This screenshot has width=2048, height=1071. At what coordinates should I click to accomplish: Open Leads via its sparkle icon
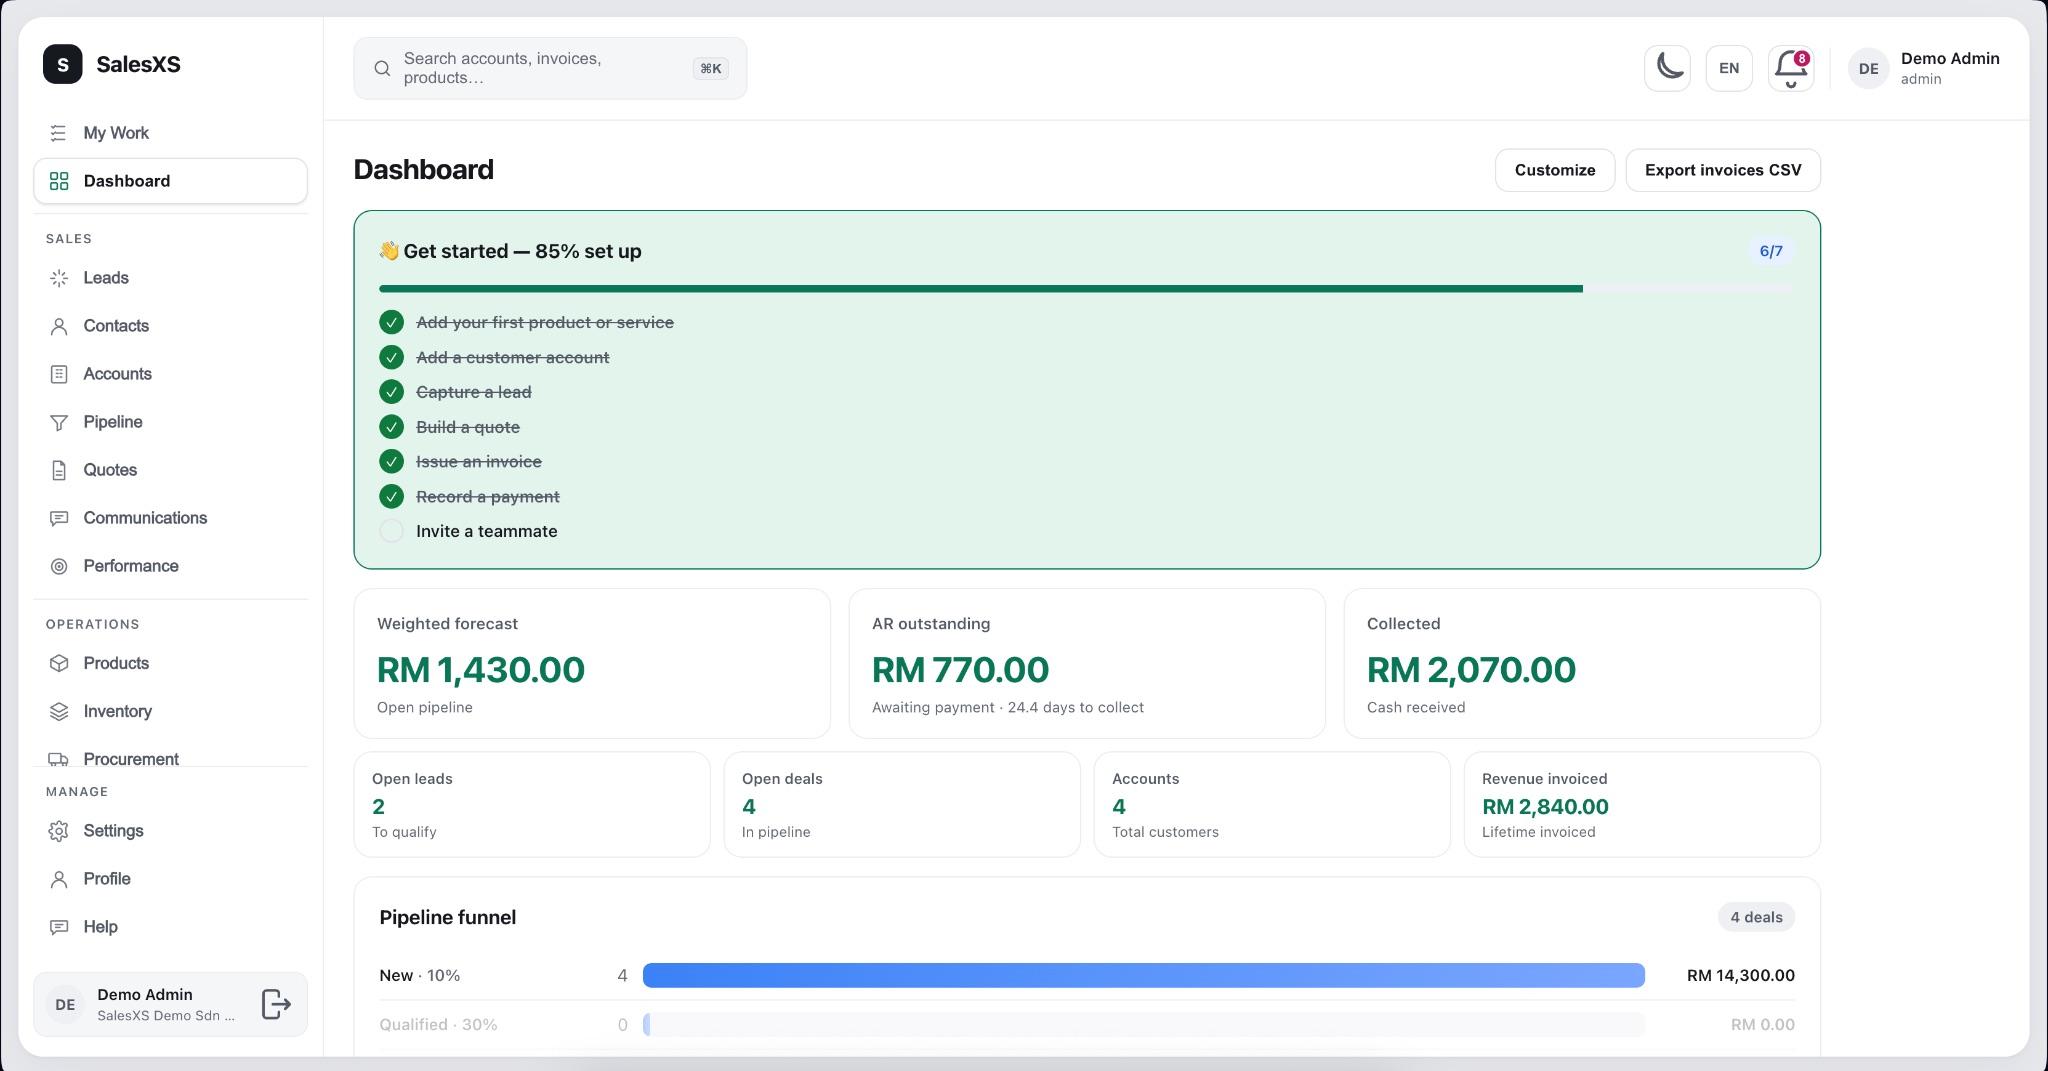(x=59, y=278)
